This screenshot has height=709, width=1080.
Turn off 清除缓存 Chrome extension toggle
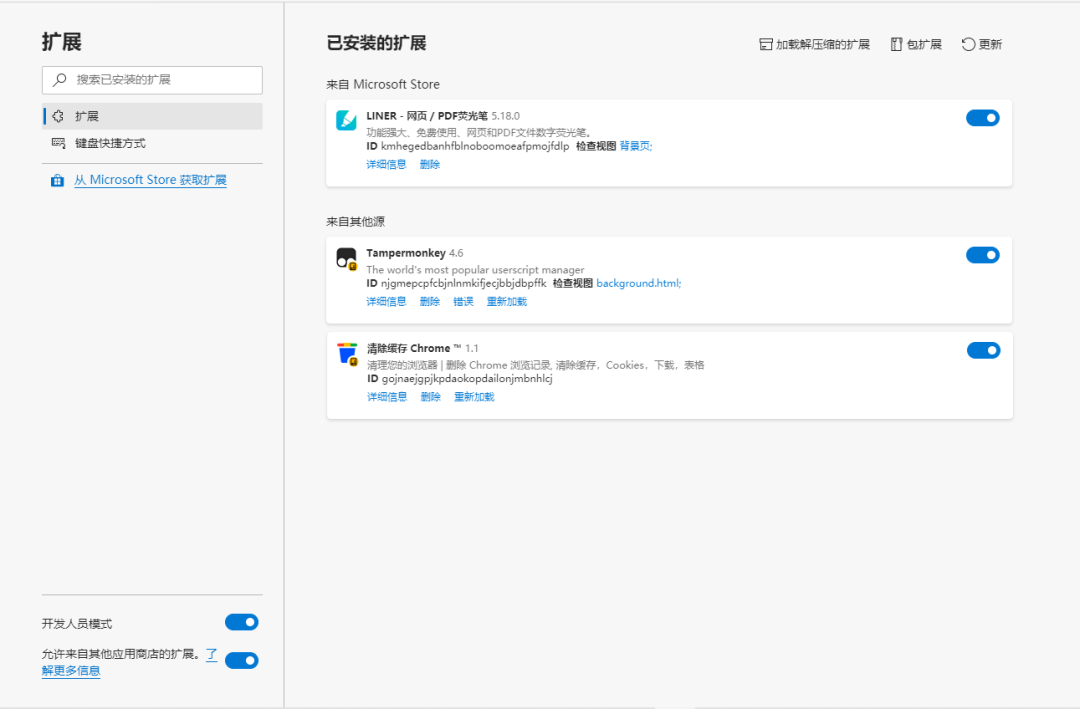(984, 350)
